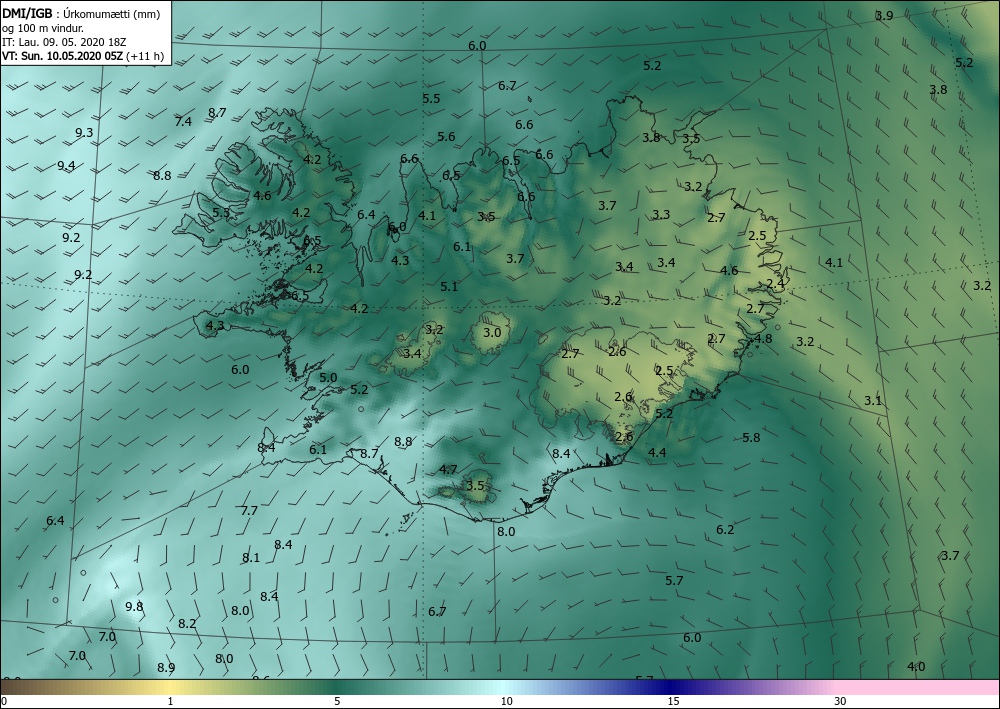Image resolution: width=1000 pixels, height=709 pixels.
Task: Click the "IT: Lau. 09. 05. 2020 18Z" line
Action: (64, 42)
